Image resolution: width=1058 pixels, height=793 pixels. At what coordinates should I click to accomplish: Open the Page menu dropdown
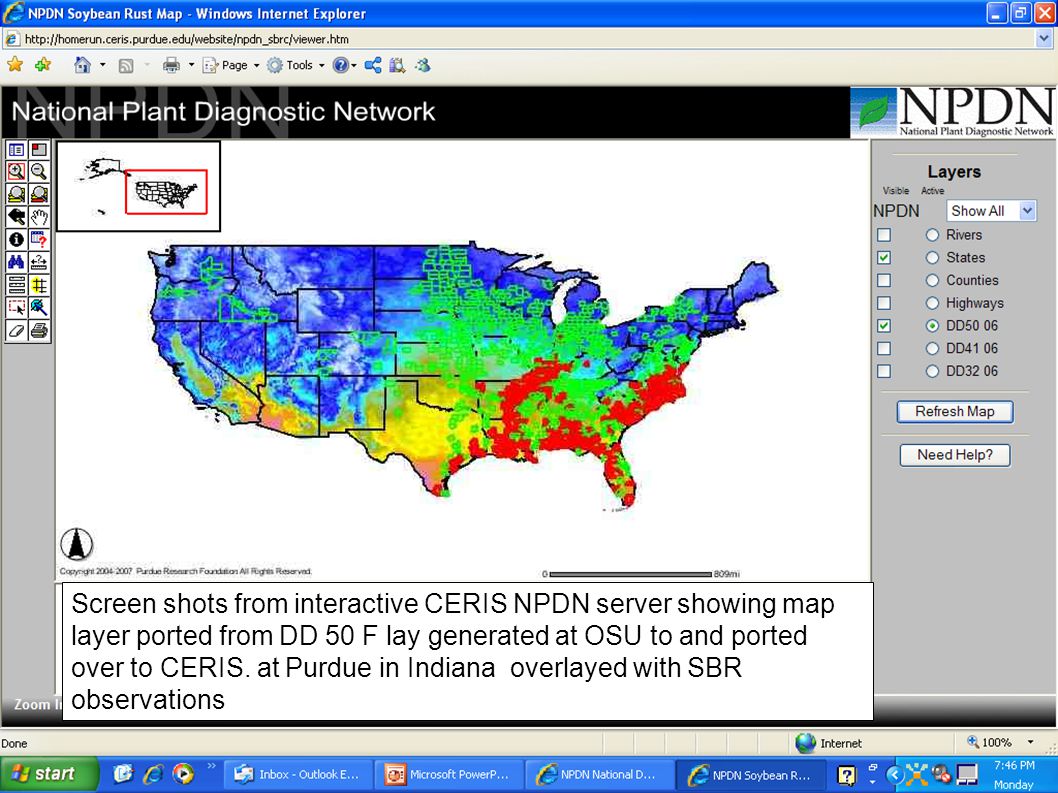pyautogui.click(x=231, y=65)
